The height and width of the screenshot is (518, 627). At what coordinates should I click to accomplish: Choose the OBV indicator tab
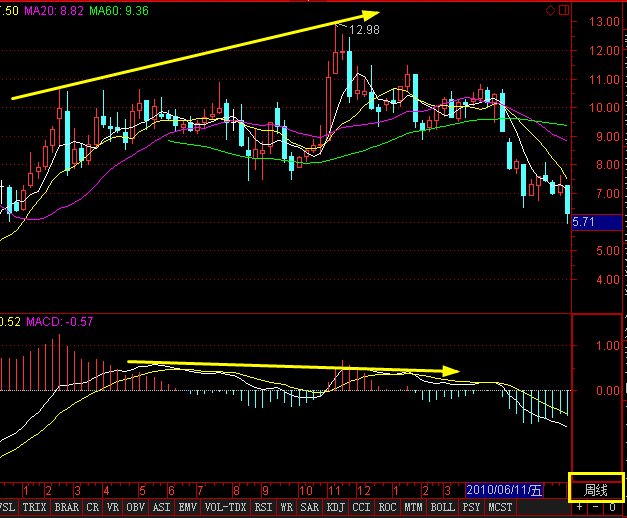click(135, 508)
